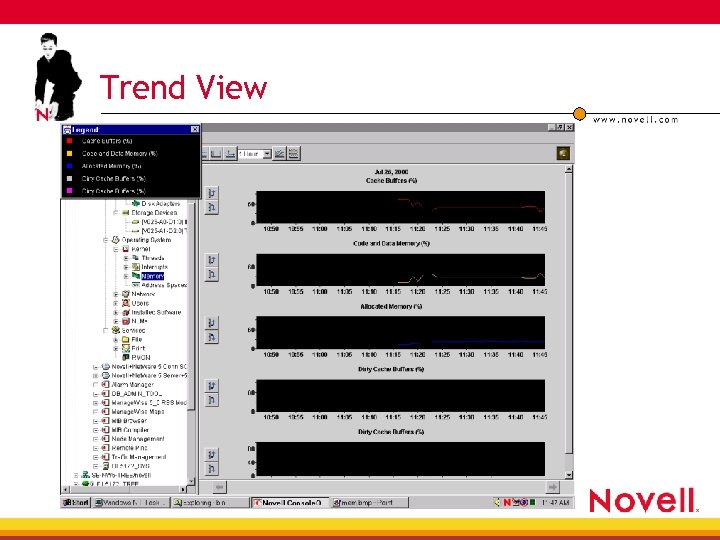Collapse the Operating System tree node
Screen dimensions: 720x540
(106, 240)
